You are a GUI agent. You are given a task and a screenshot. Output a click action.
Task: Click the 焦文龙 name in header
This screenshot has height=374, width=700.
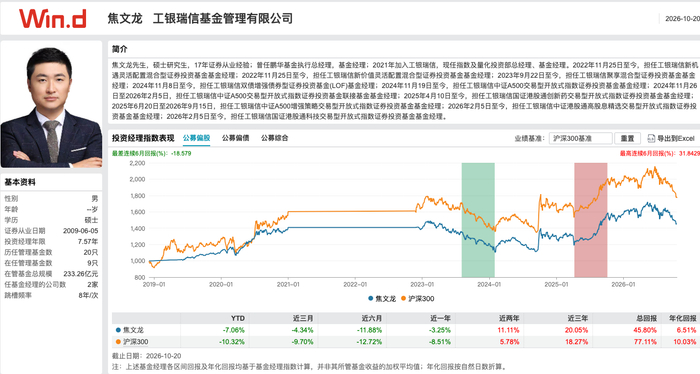tap(125, 18)
